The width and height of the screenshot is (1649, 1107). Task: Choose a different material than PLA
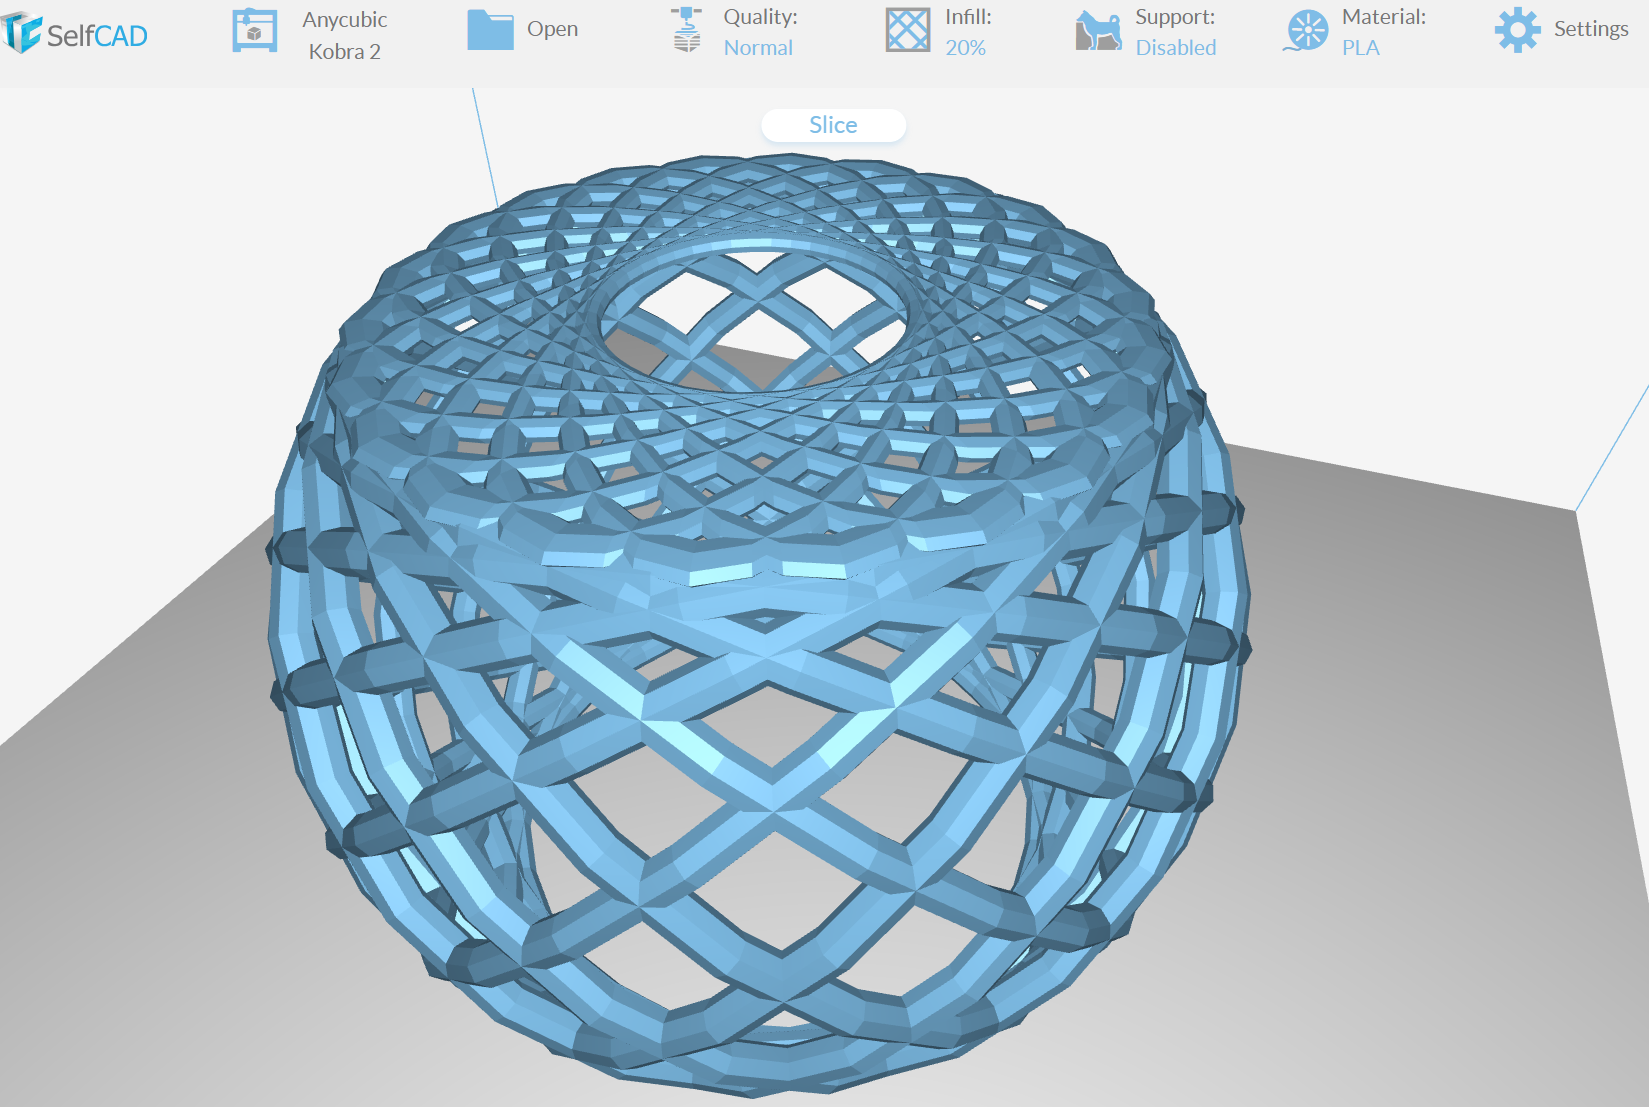pyautogui.click(x=1360, y=48)
